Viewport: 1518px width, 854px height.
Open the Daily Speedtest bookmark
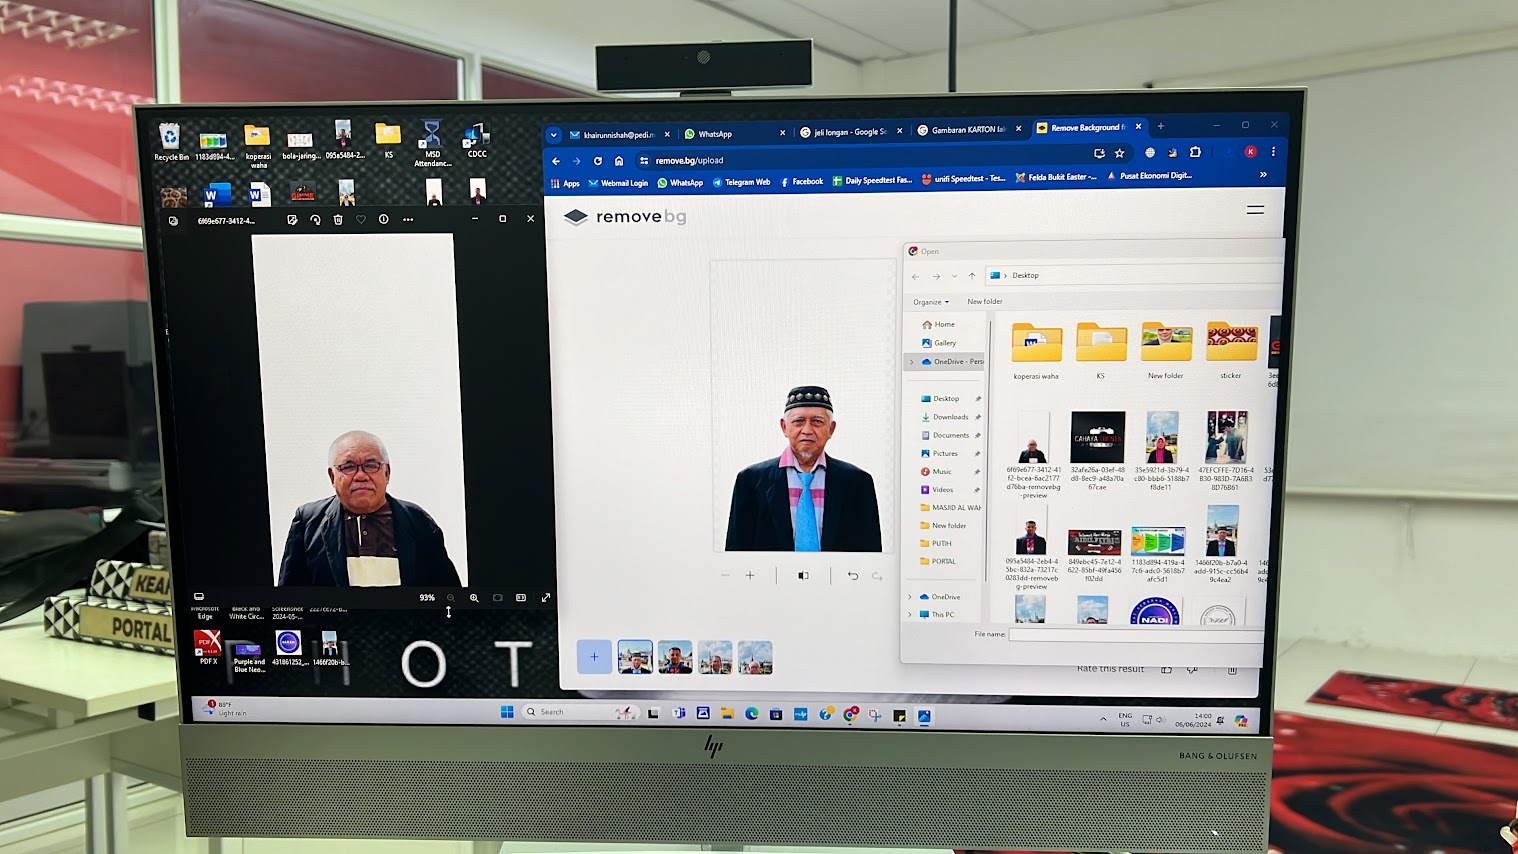[x=872, y=181]
